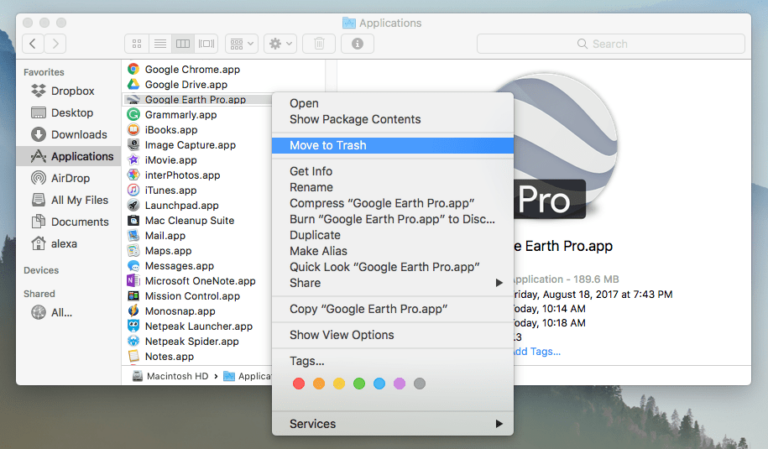Open the gear Action menu
Image resolution: width=768 pixels, height=449 pixels.
pyautogui.click(x=281, y=44)
